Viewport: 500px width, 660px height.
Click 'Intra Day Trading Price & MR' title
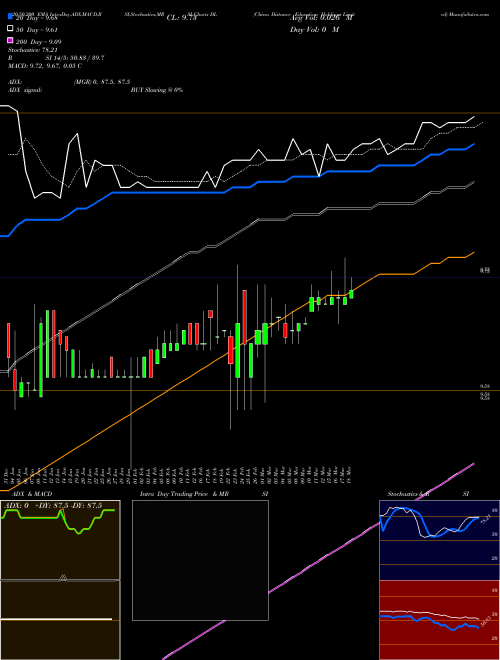click(184, 494)
